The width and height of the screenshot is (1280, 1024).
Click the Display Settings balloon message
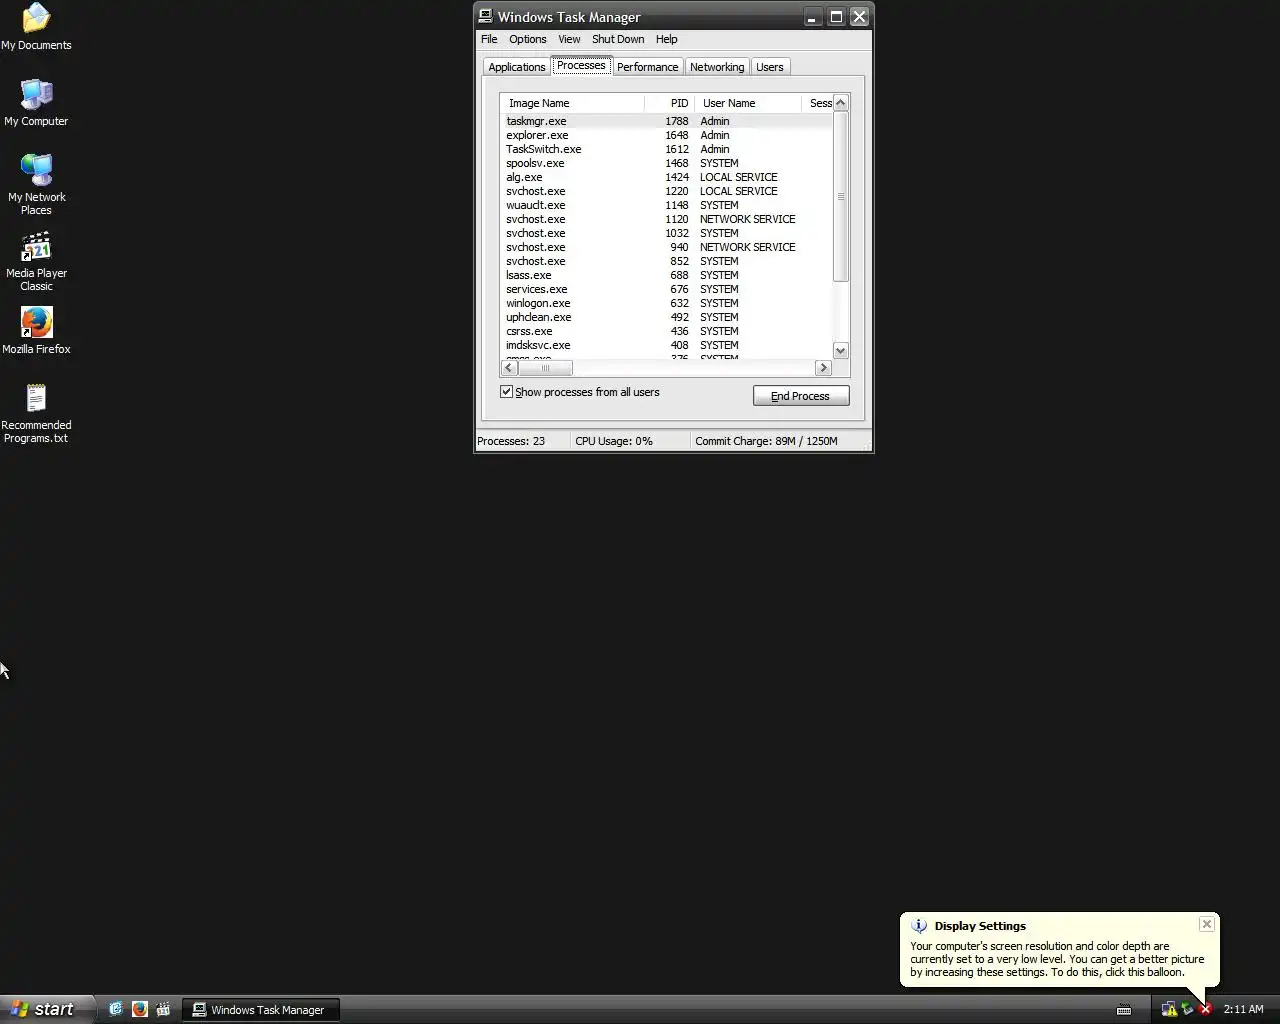tap(1057, 959)
